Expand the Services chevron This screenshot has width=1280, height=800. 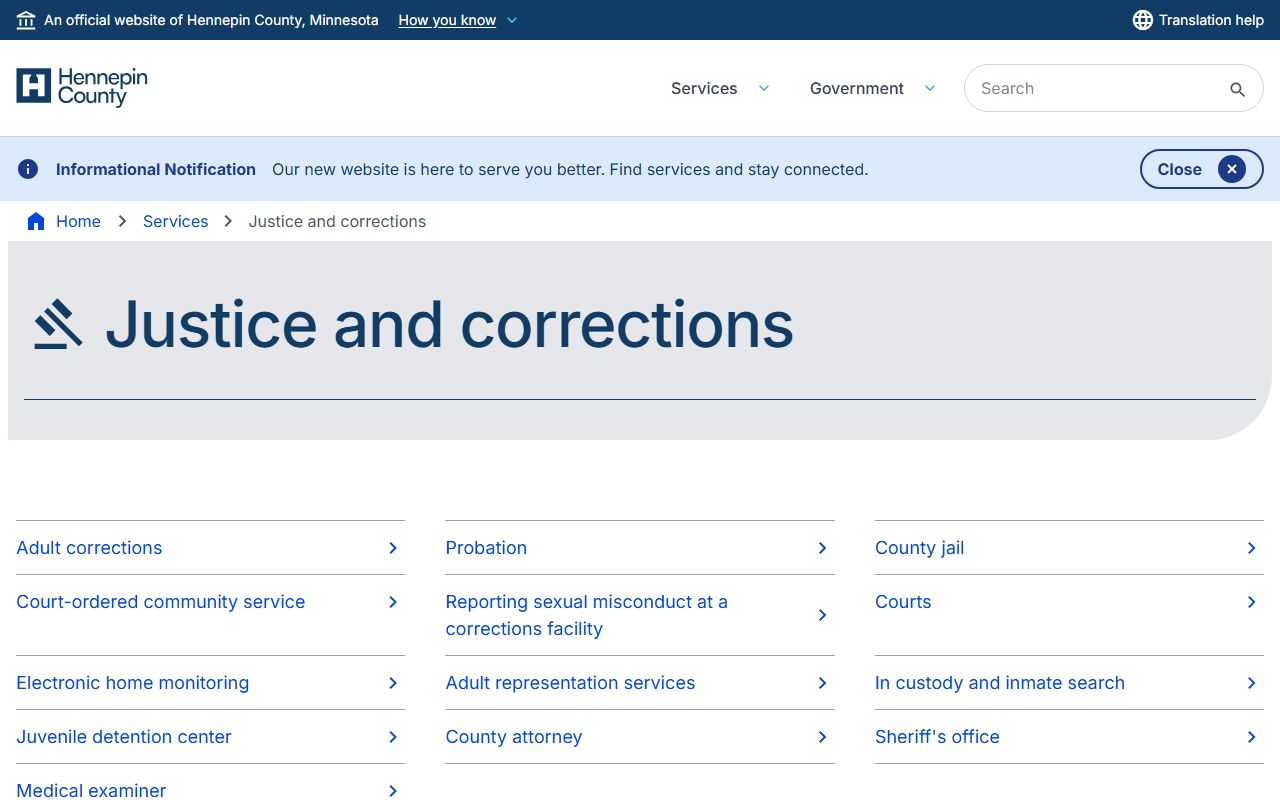(x=764, y=88)
